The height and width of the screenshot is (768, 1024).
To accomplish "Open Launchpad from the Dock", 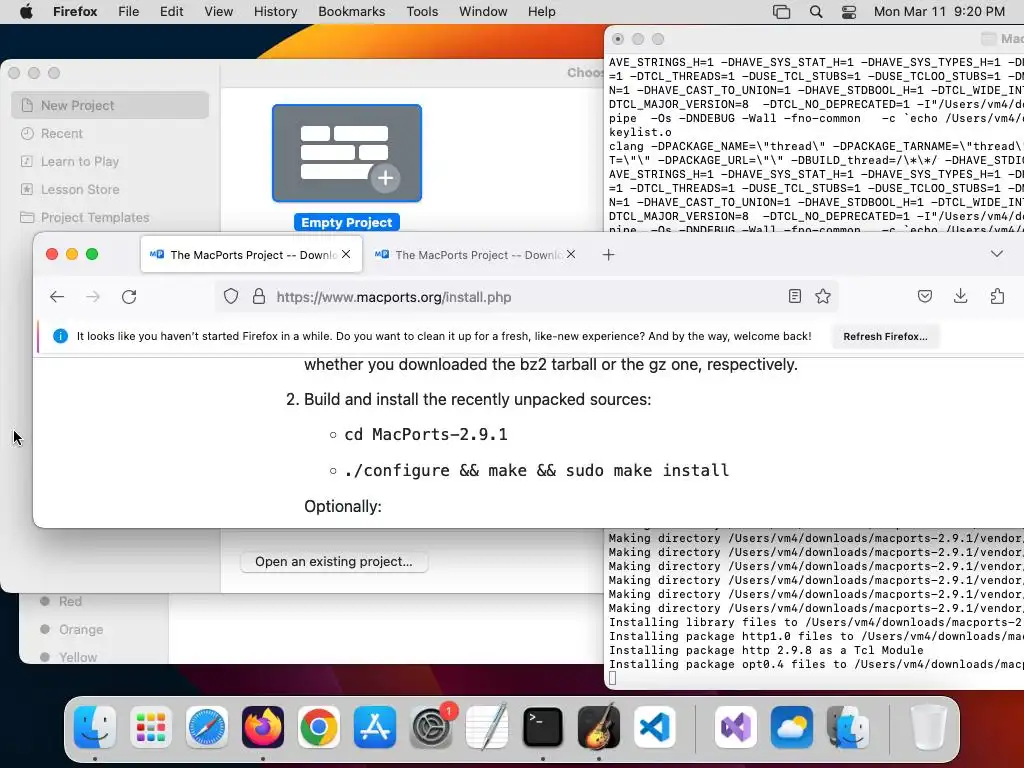I will (x=151, y=727).
